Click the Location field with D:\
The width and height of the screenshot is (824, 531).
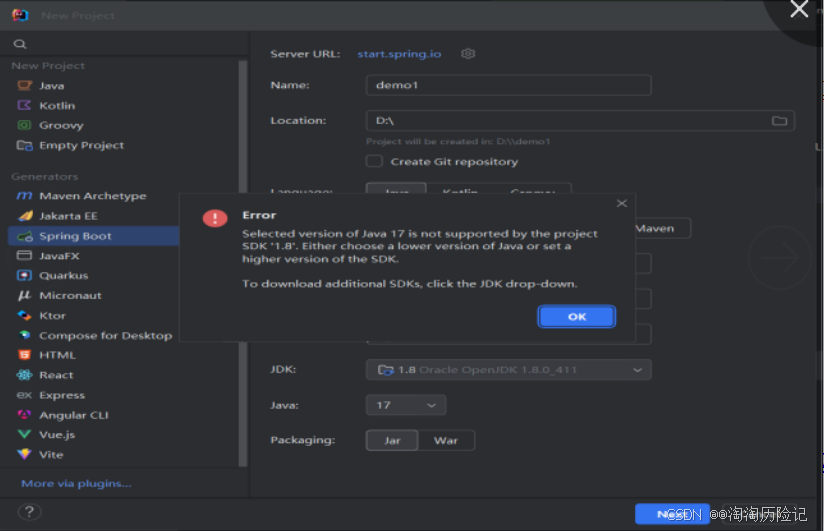coord(580,121)
